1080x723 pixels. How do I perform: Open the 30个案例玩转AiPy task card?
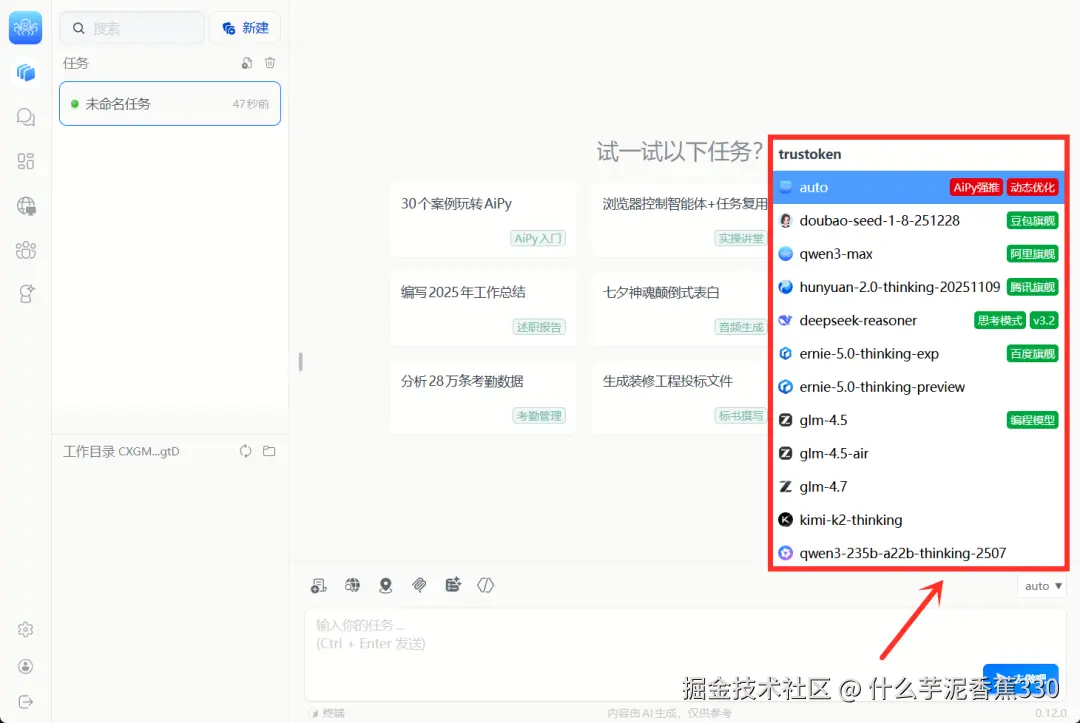pos(483,220)
